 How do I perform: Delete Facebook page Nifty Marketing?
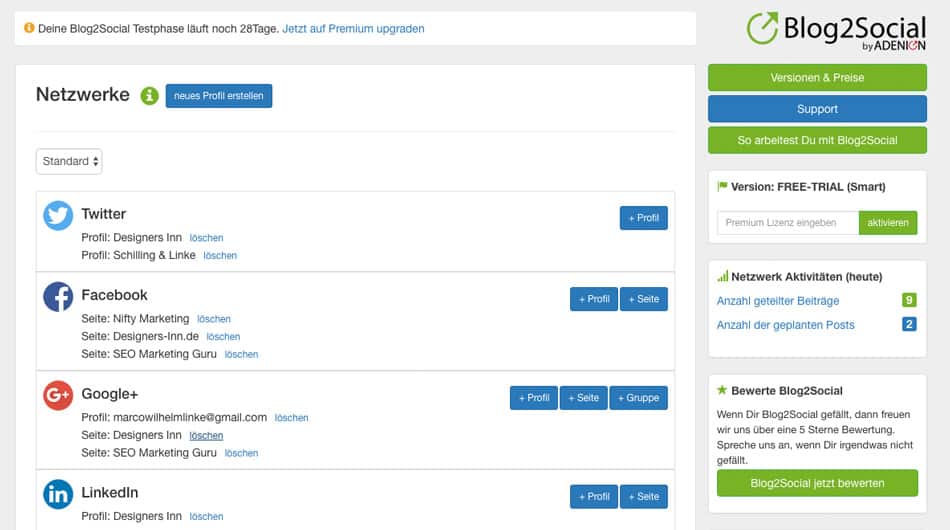click(x=214, y=319)
